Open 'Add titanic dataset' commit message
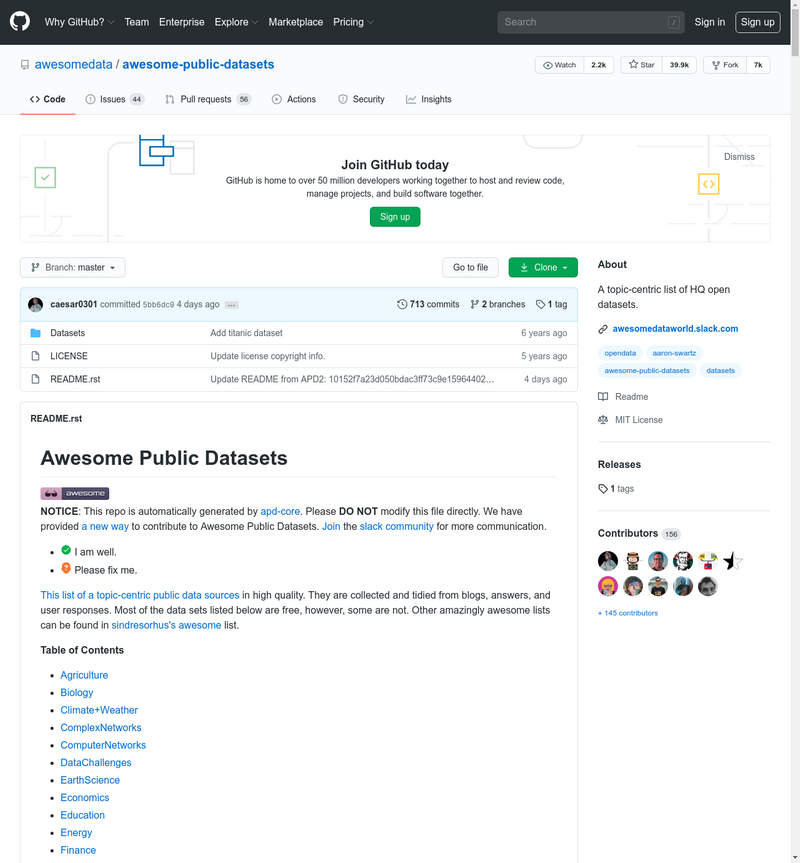Screen dimensions: 800x863 point(246,333)
